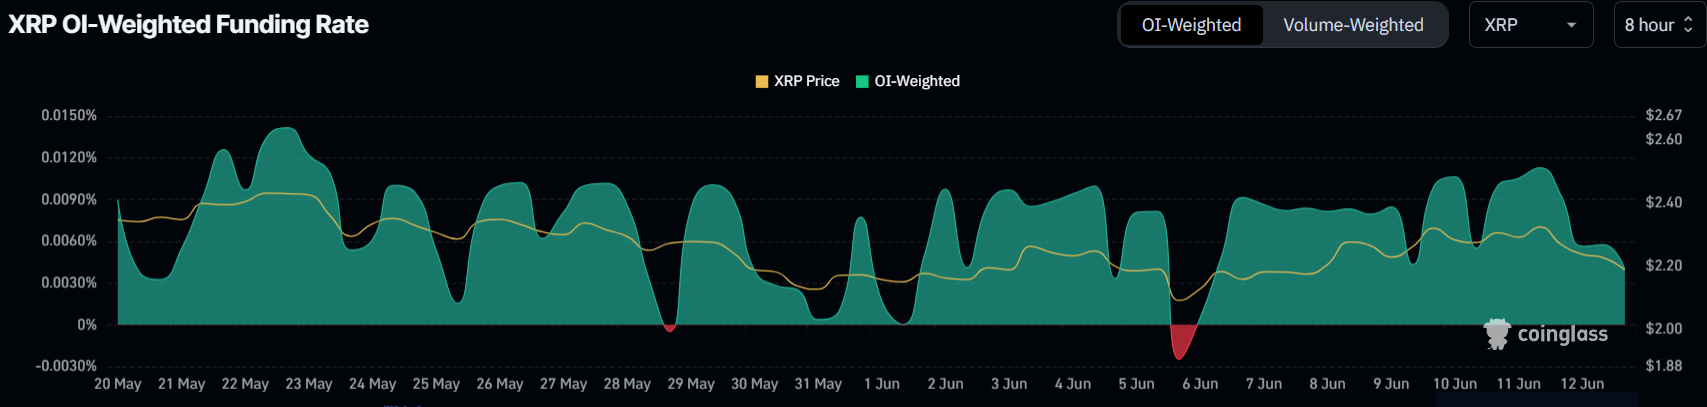Click the $2.67 price axis label
Image resolution: width=1707 pixels, height=407 pixels.
click(1664, 115)
